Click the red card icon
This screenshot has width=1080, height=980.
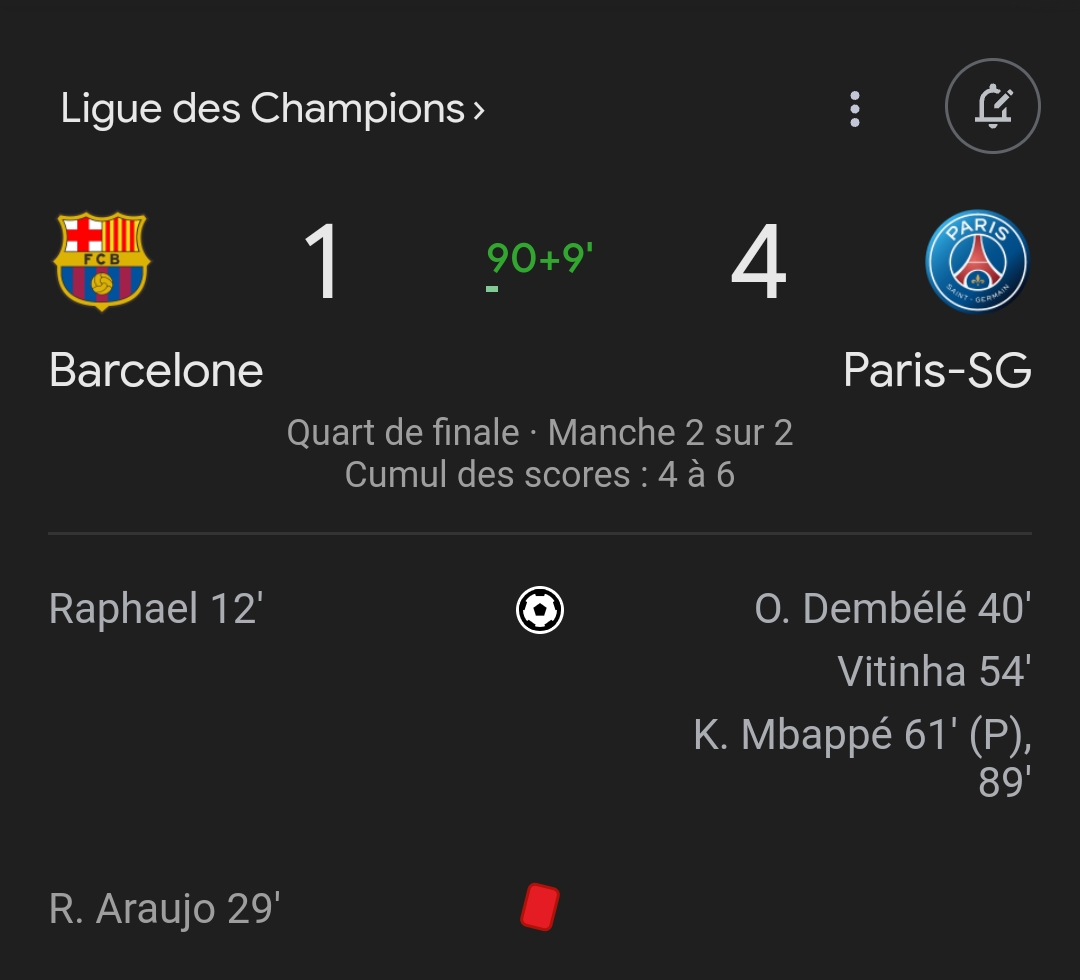[x=540, y=907]
